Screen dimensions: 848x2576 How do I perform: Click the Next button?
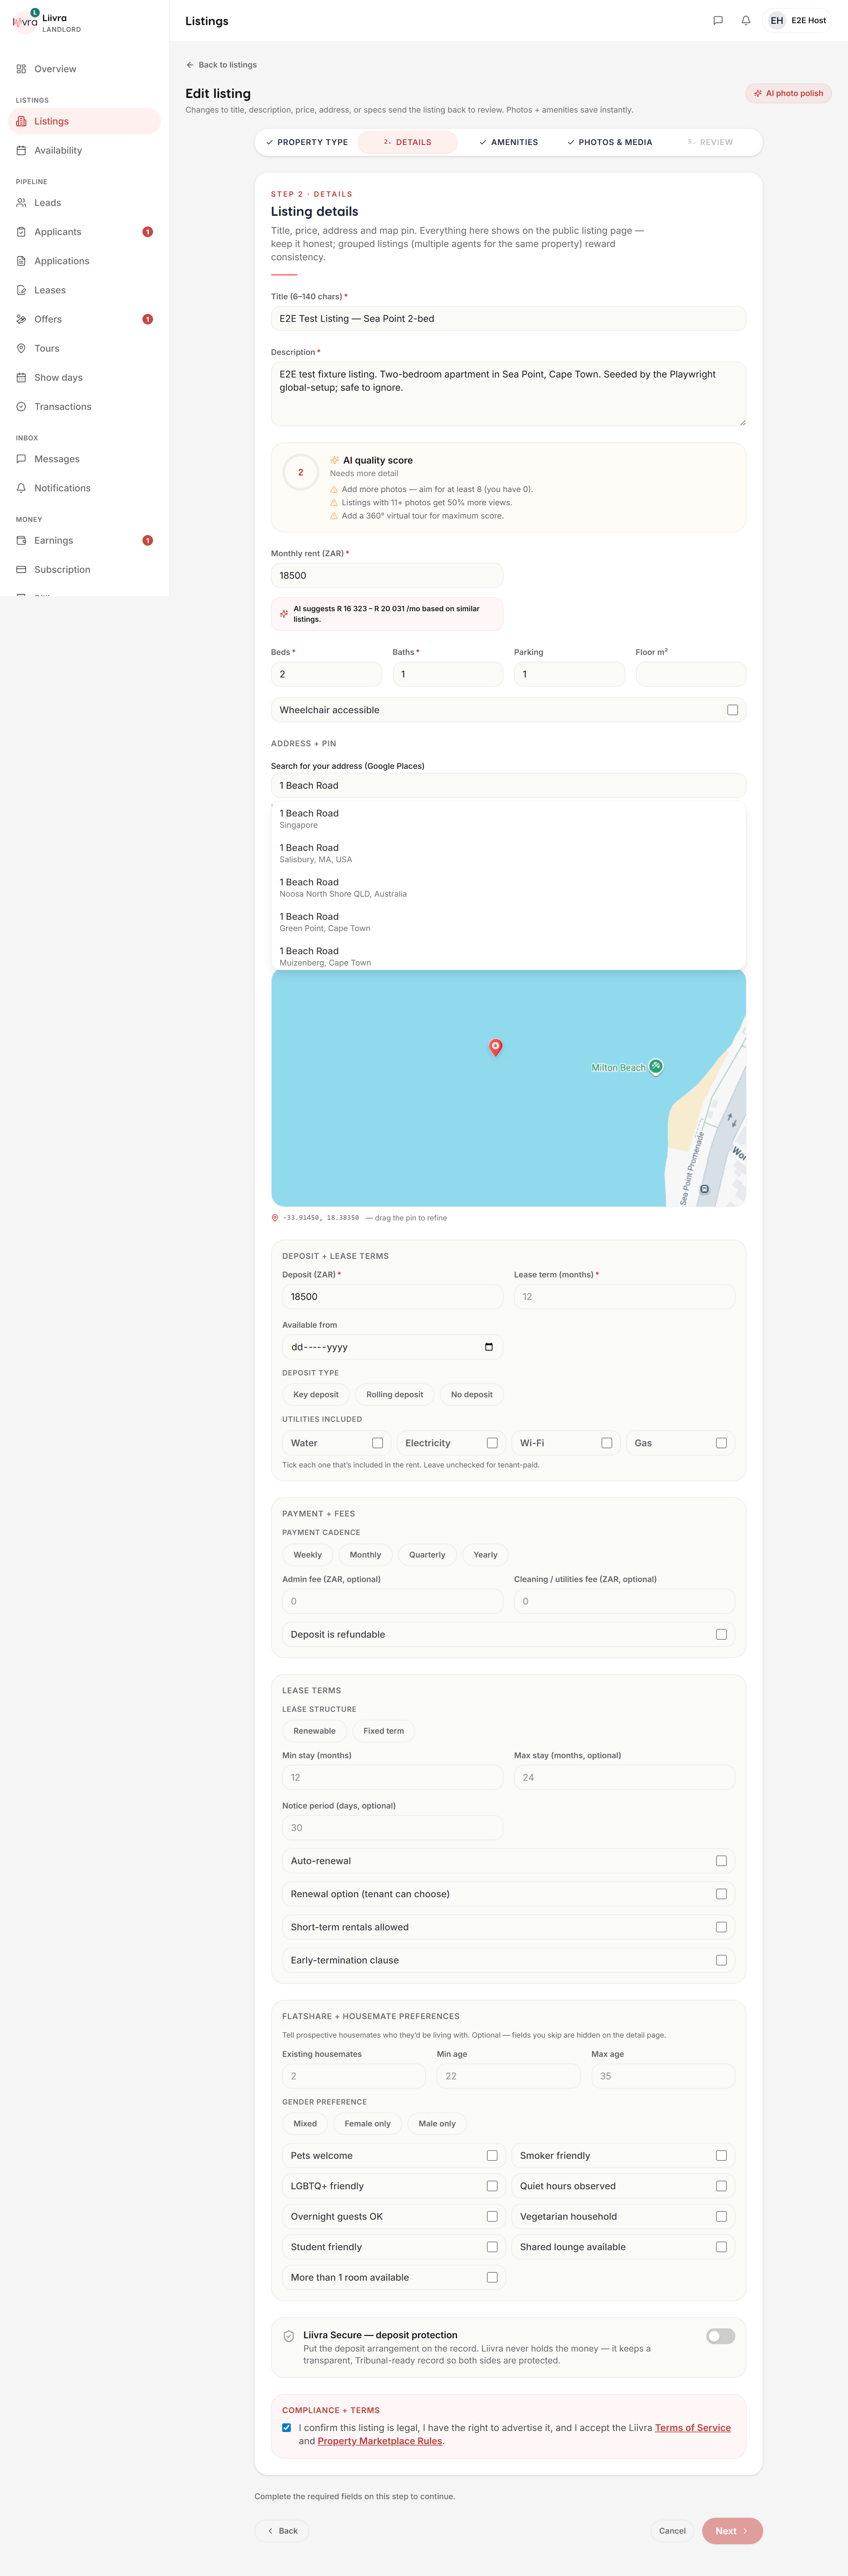[x=732, y=2531]
